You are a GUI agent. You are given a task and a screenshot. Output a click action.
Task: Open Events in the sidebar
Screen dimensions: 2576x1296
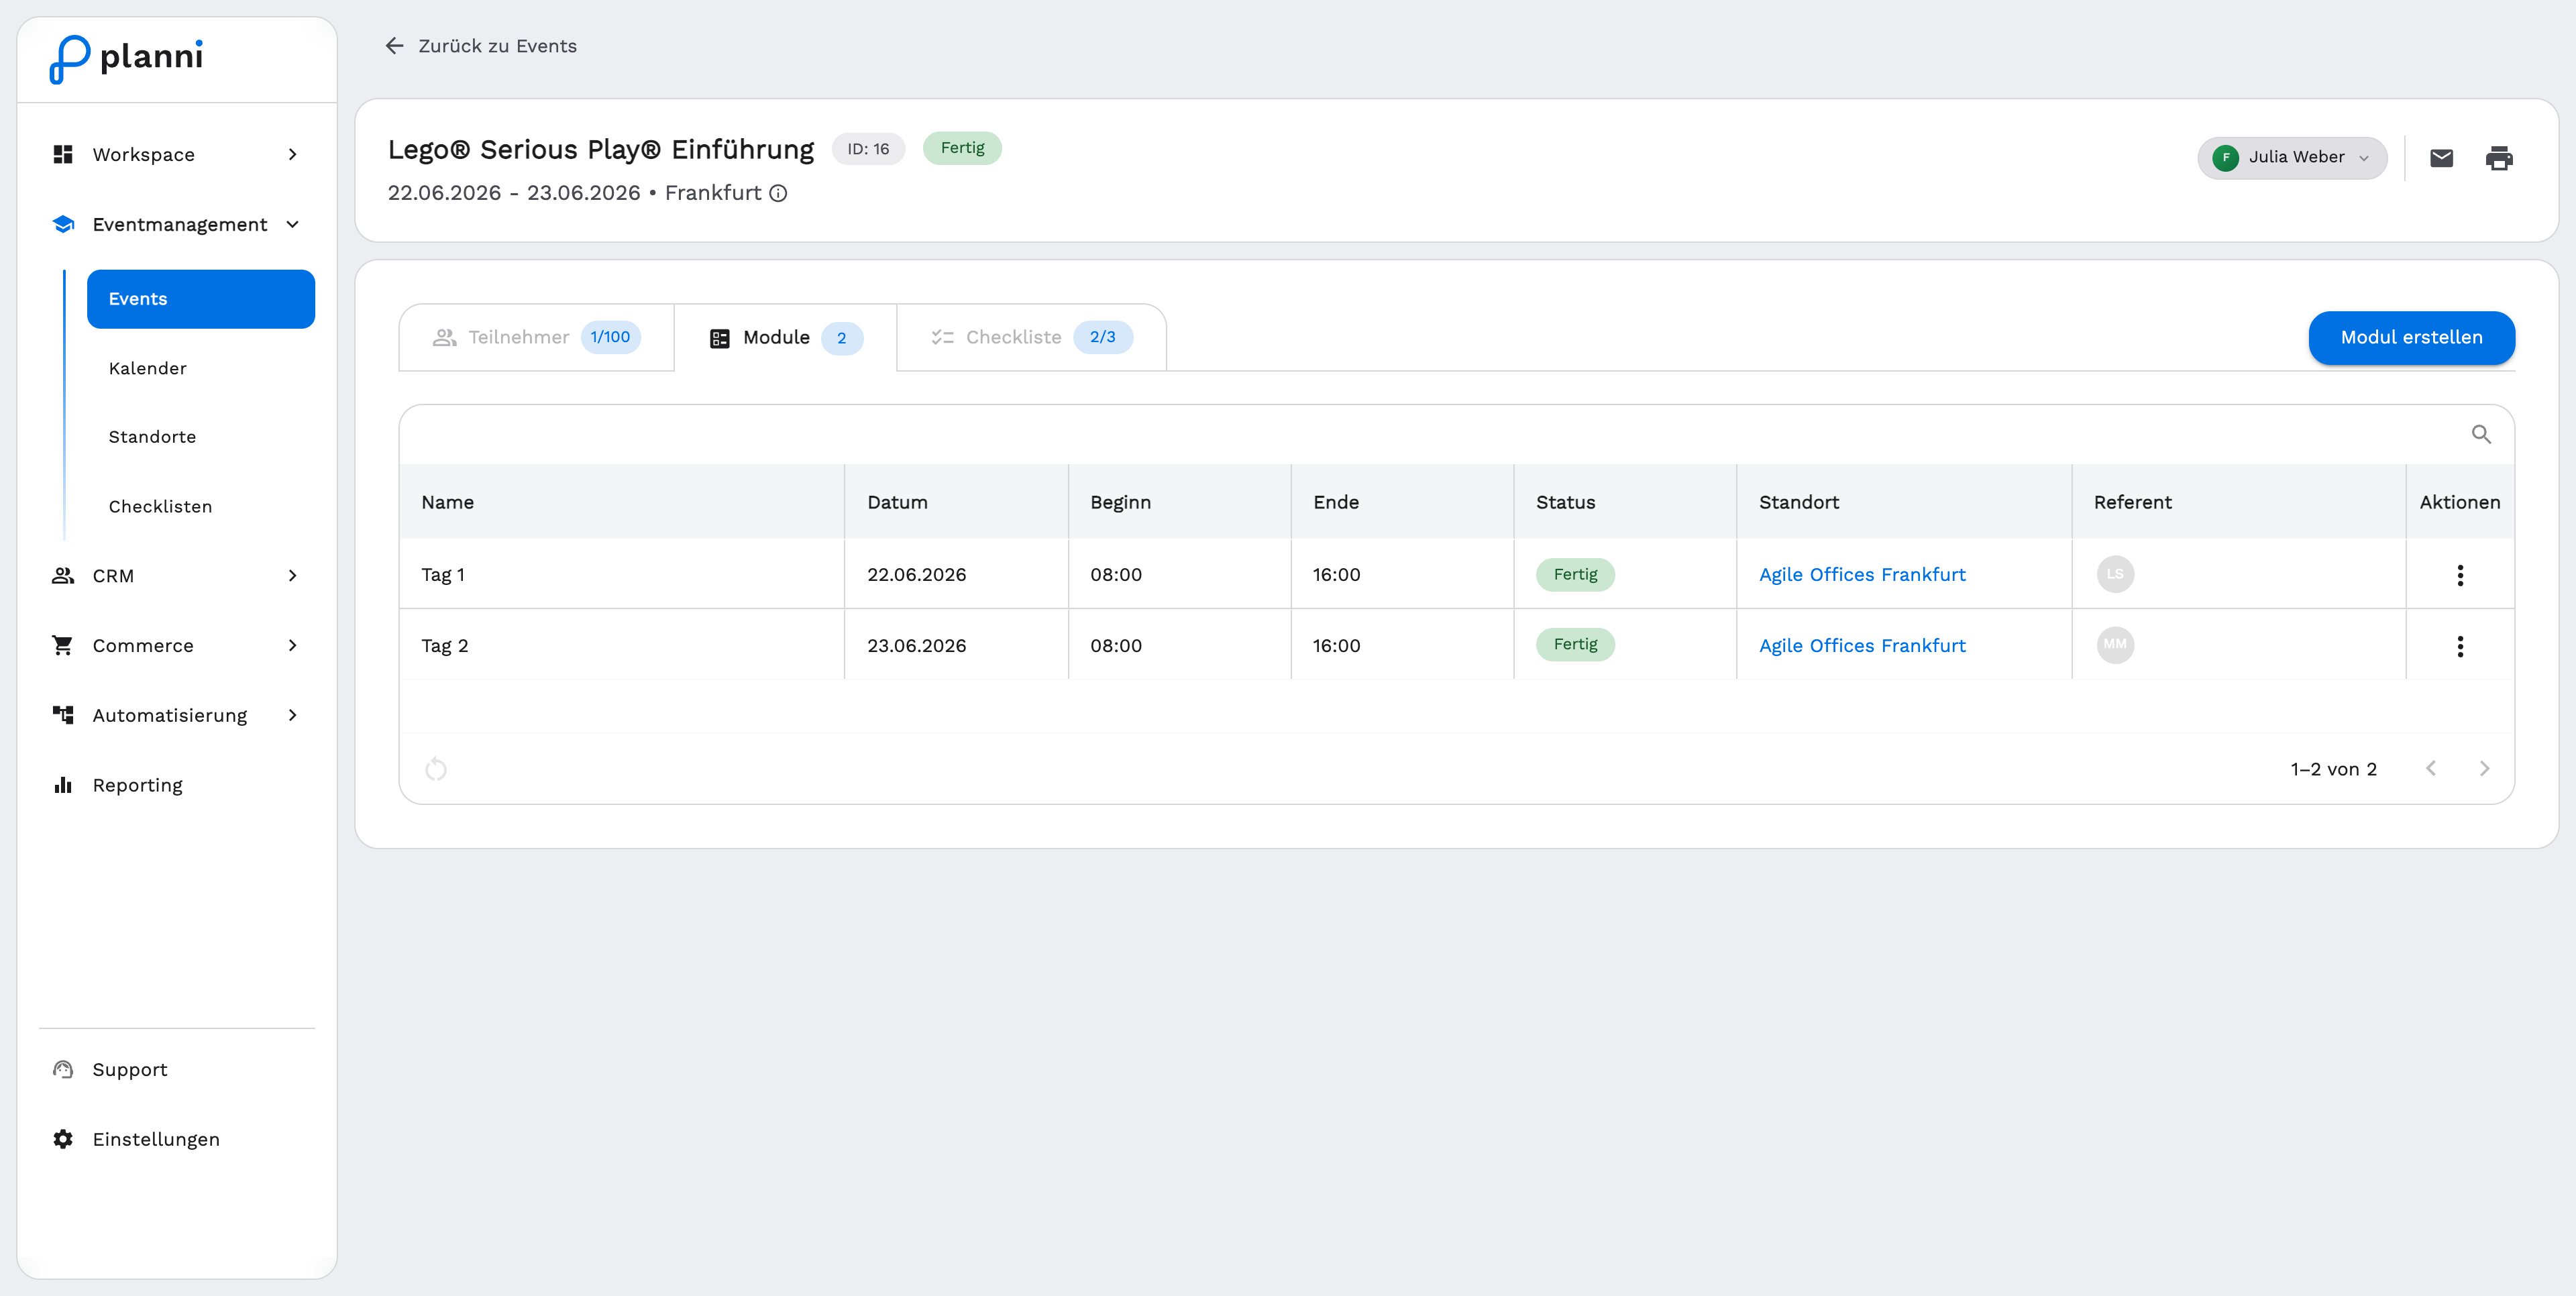[201, 299]
